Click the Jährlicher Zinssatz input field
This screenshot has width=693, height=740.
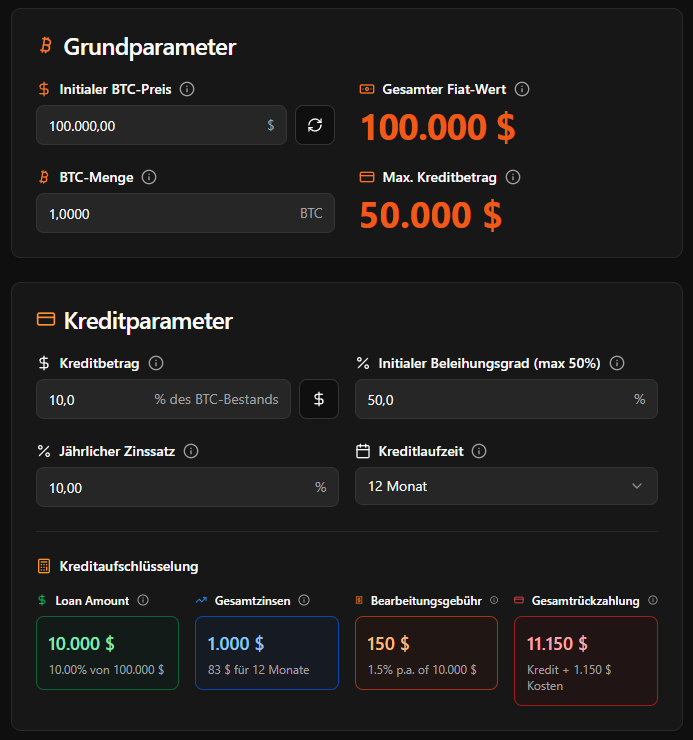(170, 487)
